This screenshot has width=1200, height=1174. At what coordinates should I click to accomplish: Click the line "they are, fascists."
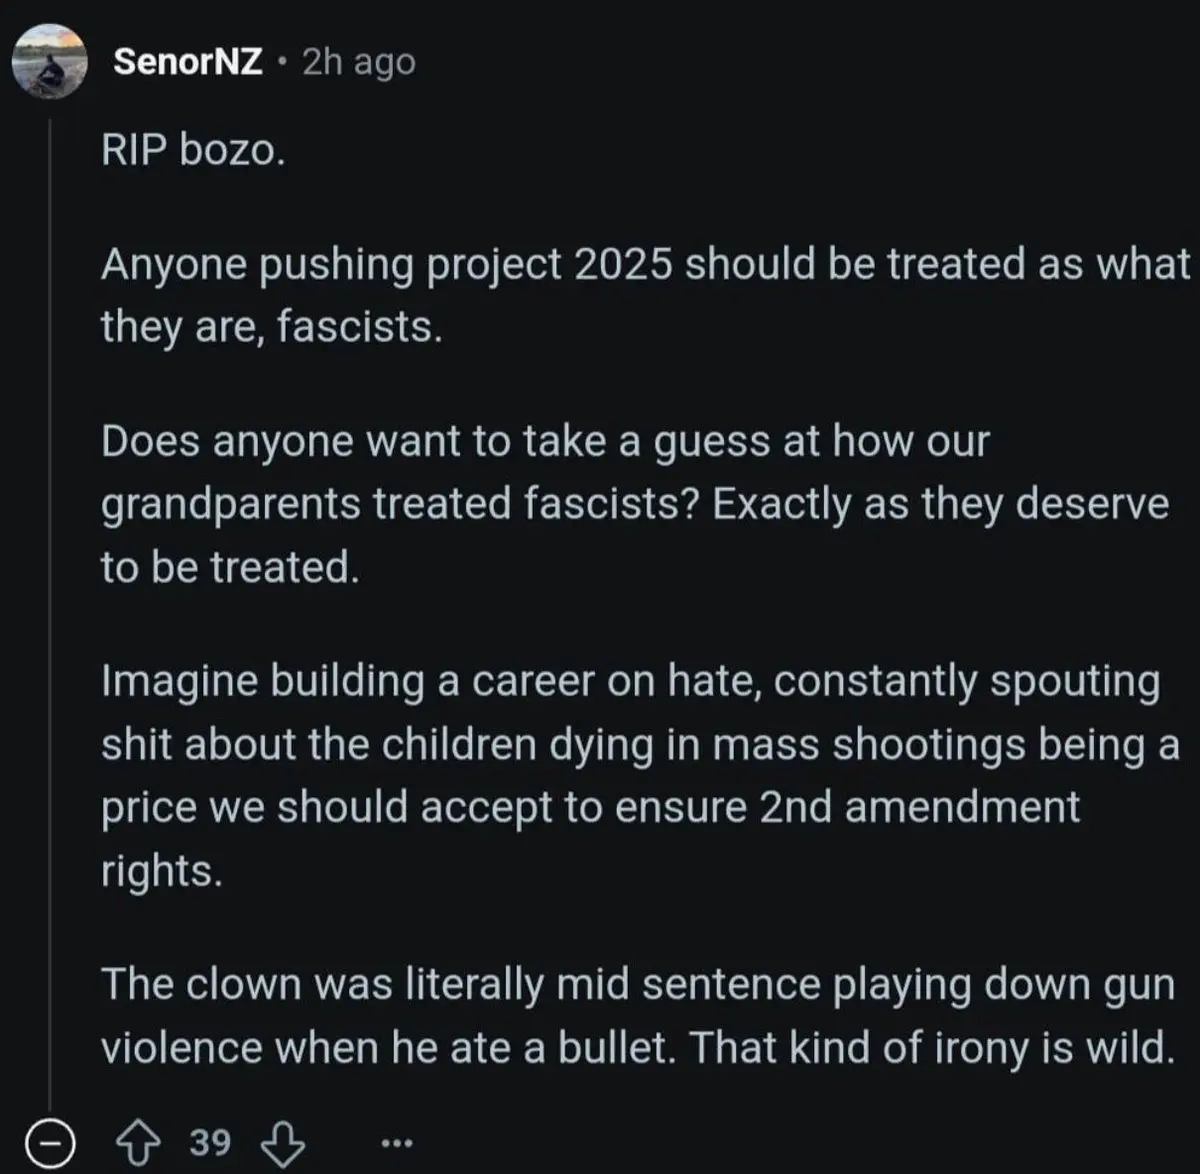click(x=271, y=326)
